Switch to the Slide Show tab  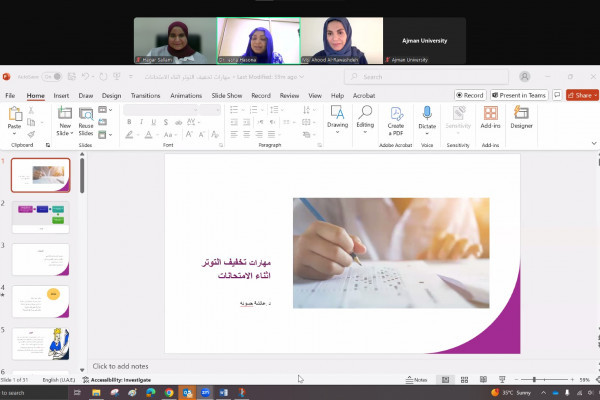tap(227, 96)
